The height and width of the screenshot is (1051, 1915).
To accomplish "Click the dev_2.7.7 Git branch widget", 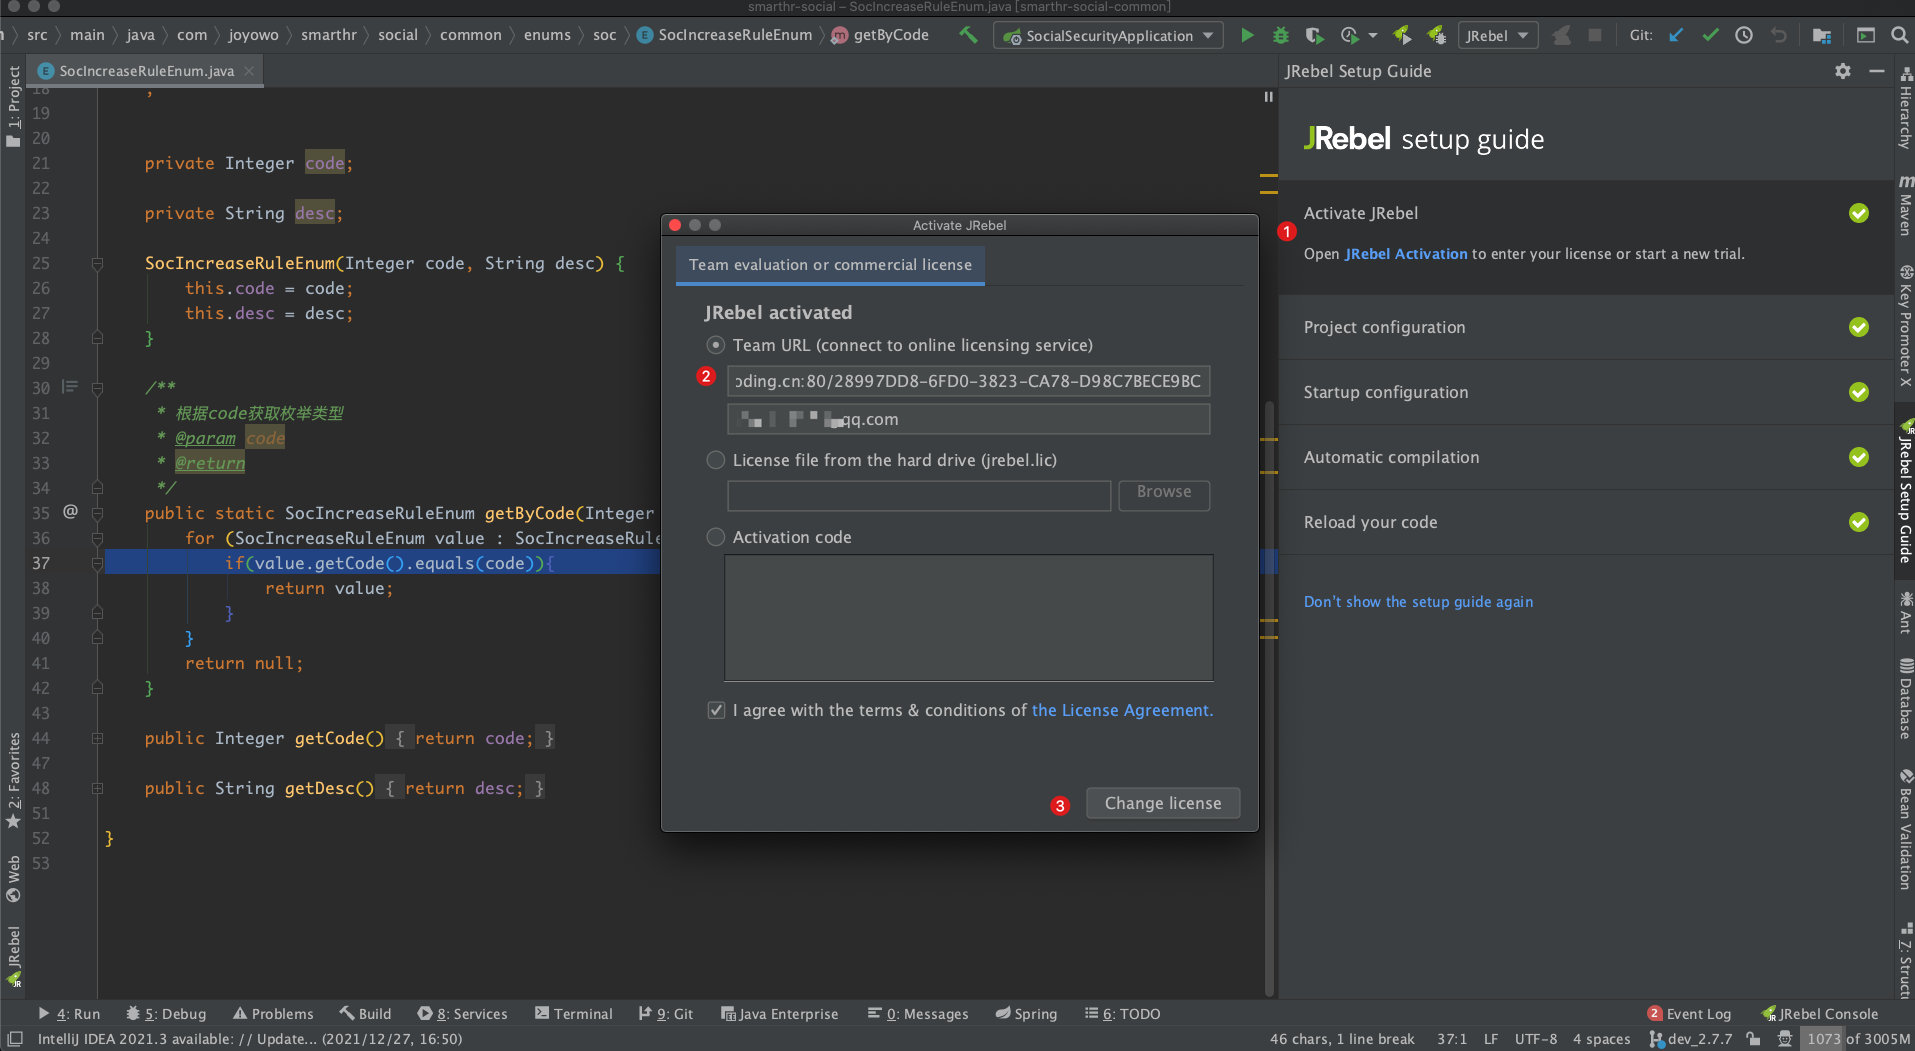I will pyautogui.click(x=1691, y=1039).
